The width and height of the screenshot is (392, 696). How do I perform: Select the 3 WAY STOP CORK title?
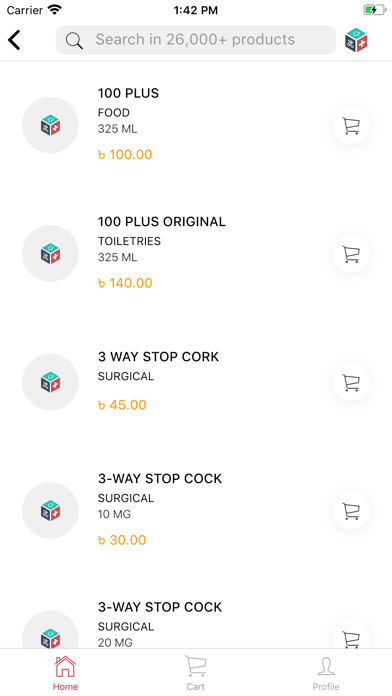click(x=158, y=357)
